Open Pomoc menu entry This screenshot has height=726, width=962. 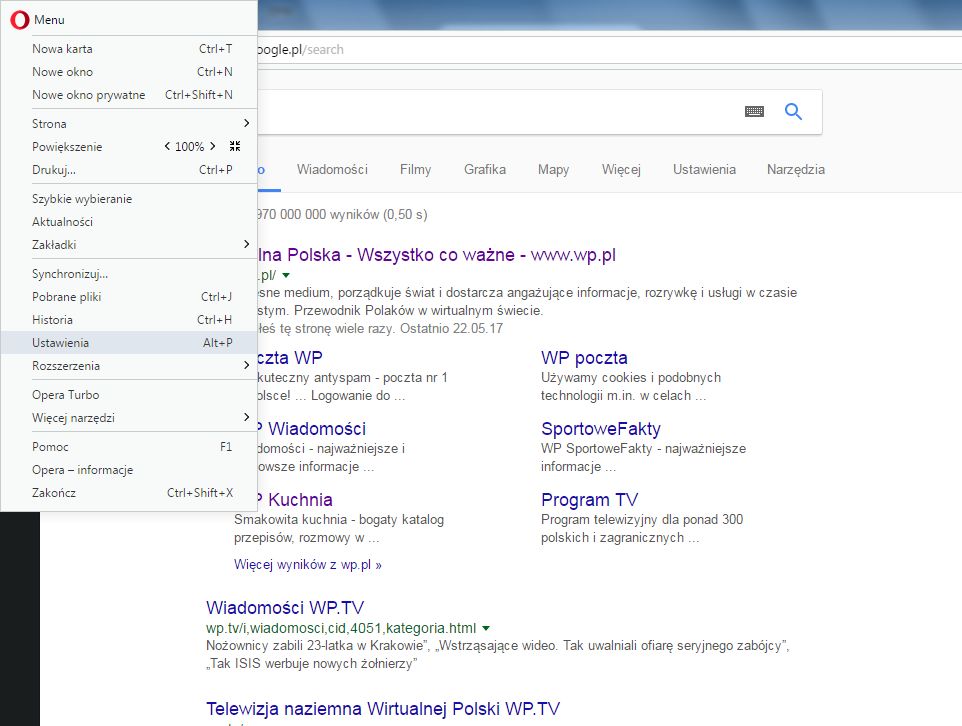click(129, 447)
